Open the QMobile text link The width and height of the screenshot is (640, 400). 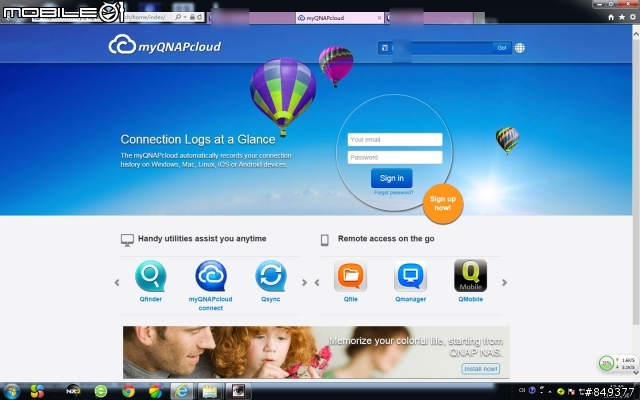pyautogui.click(x=470, y=299)
